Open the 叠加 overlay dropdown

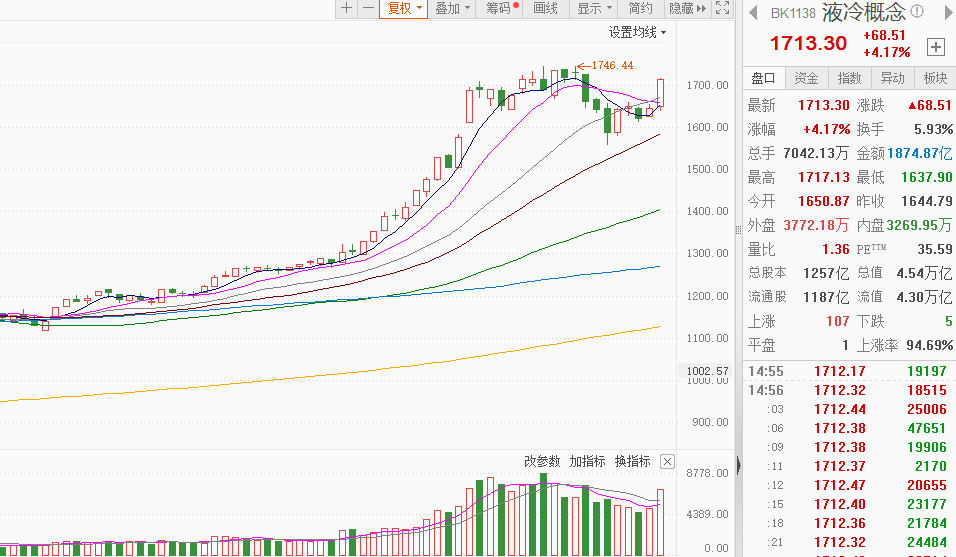(x=452, y=8)
